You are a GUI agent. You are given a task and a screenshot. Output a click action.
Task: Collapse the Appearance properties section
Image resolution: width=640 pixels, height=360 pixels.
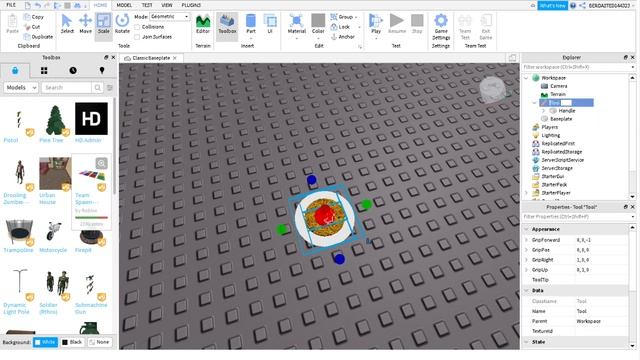[526, 229]
